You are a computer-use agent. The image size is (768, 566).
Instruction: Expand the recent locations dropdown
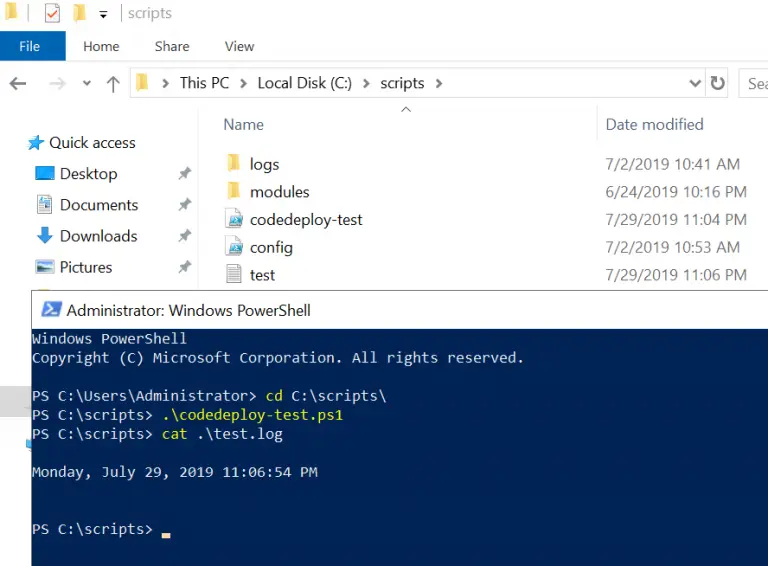[87, 83]
